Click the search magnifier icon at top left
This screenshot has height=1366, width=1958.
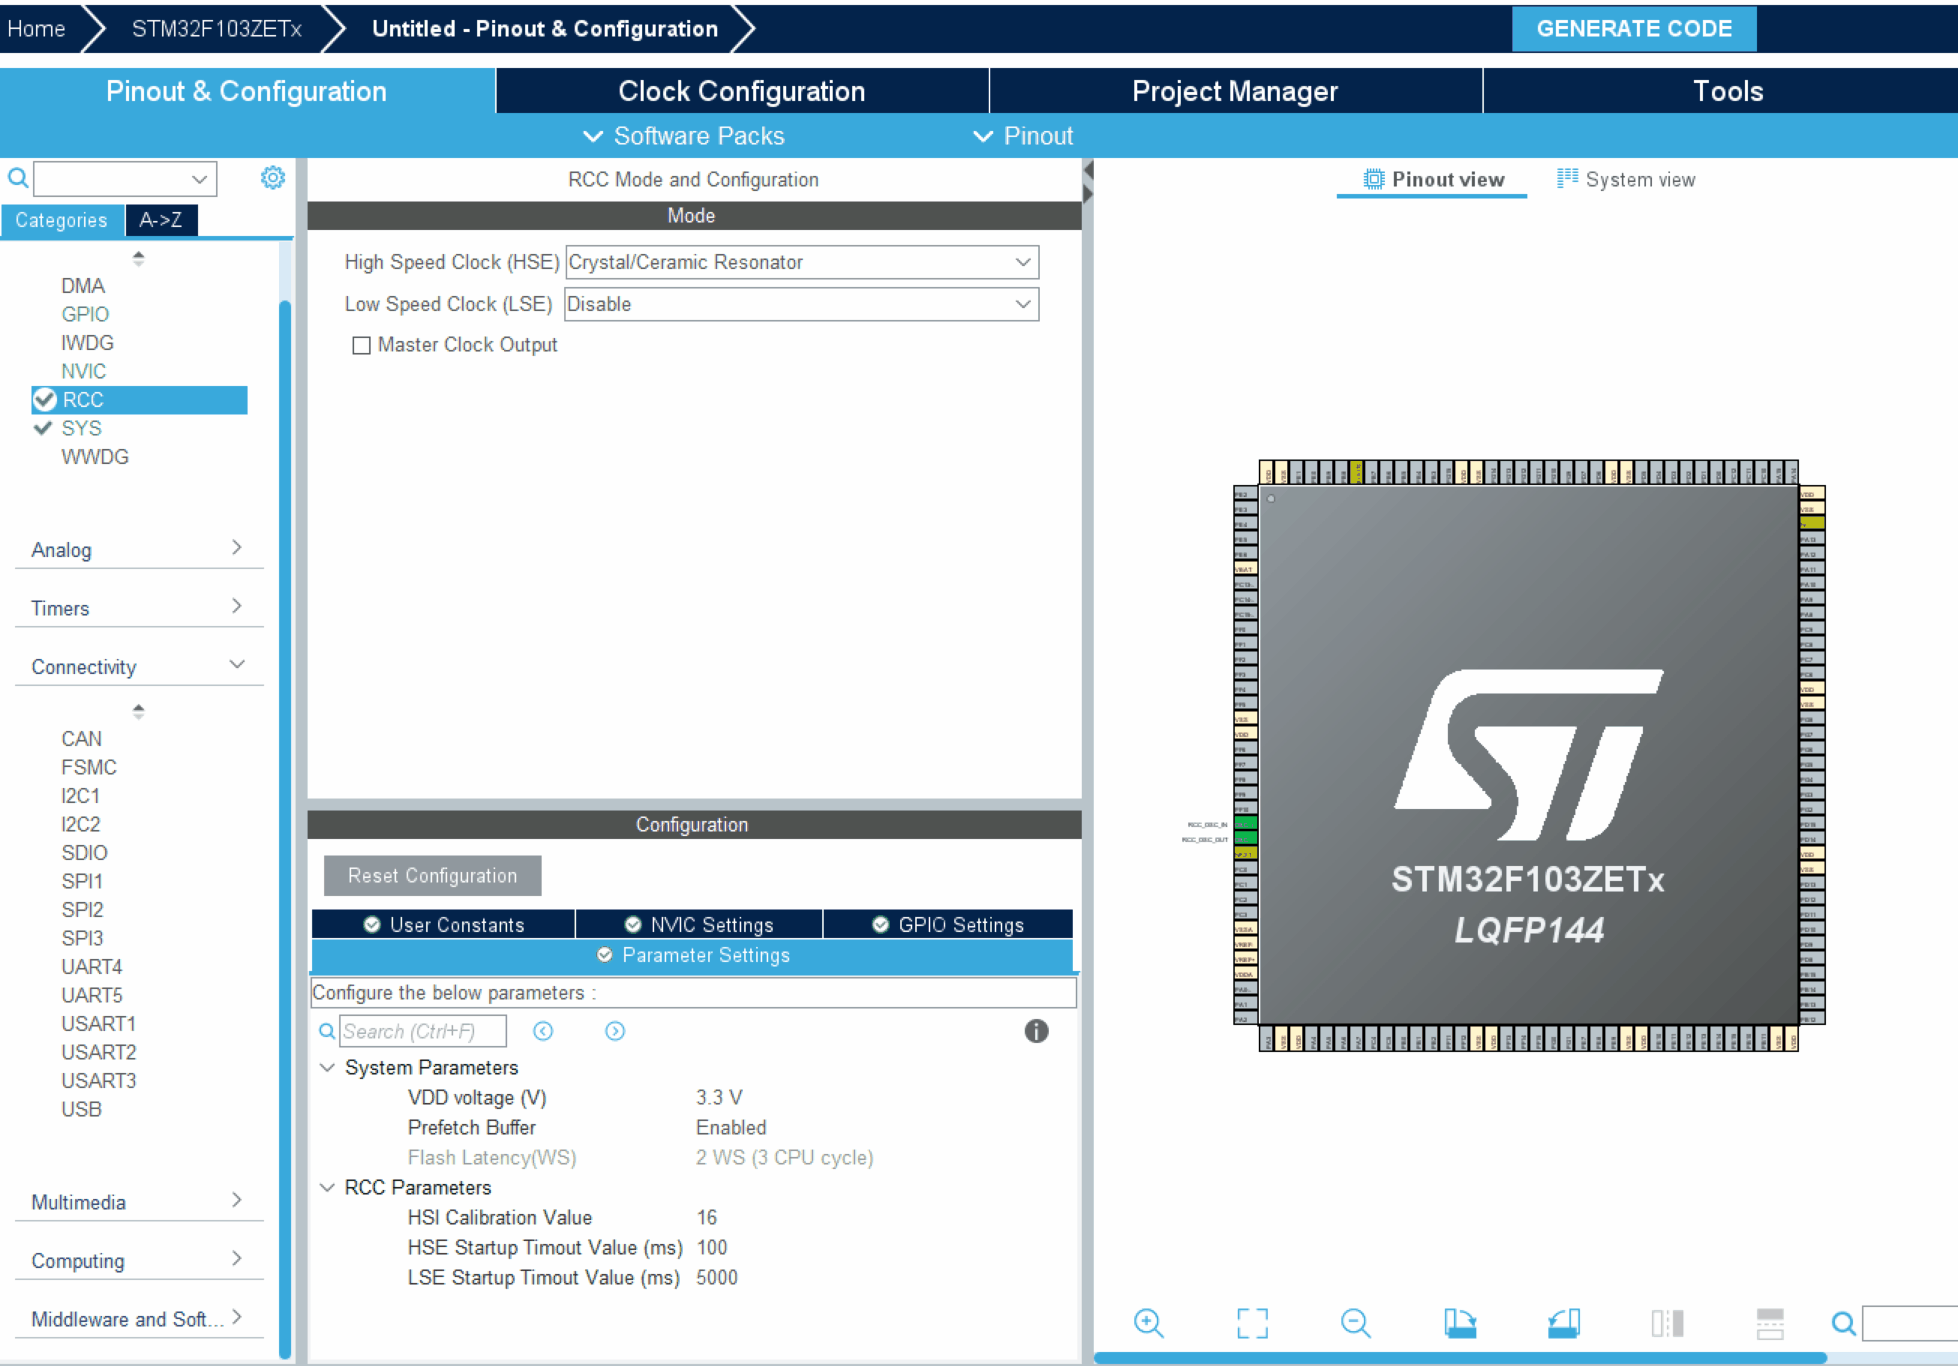(18, 178)
